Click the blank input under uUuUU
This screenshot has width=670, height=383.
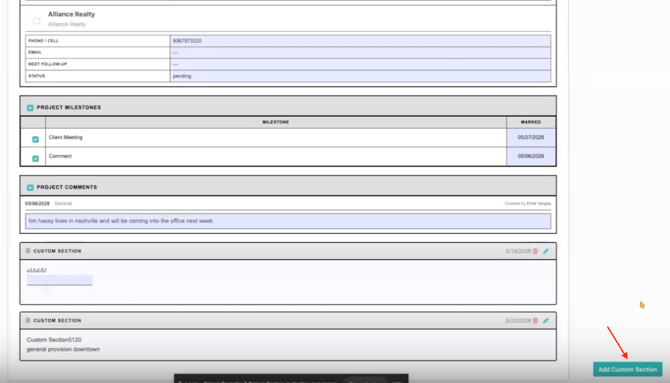coord(59,280)
